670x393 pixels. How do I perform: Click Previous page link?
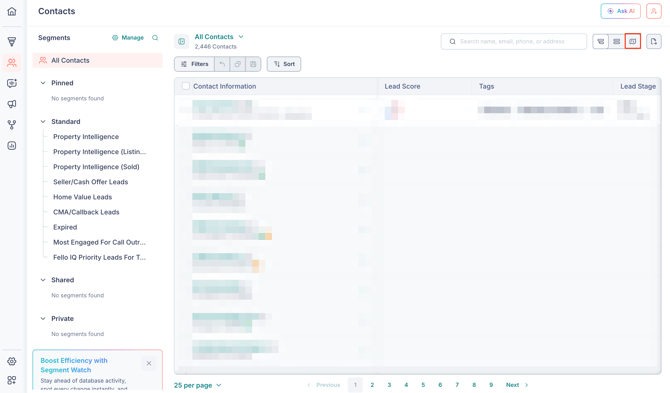point(324,385)
